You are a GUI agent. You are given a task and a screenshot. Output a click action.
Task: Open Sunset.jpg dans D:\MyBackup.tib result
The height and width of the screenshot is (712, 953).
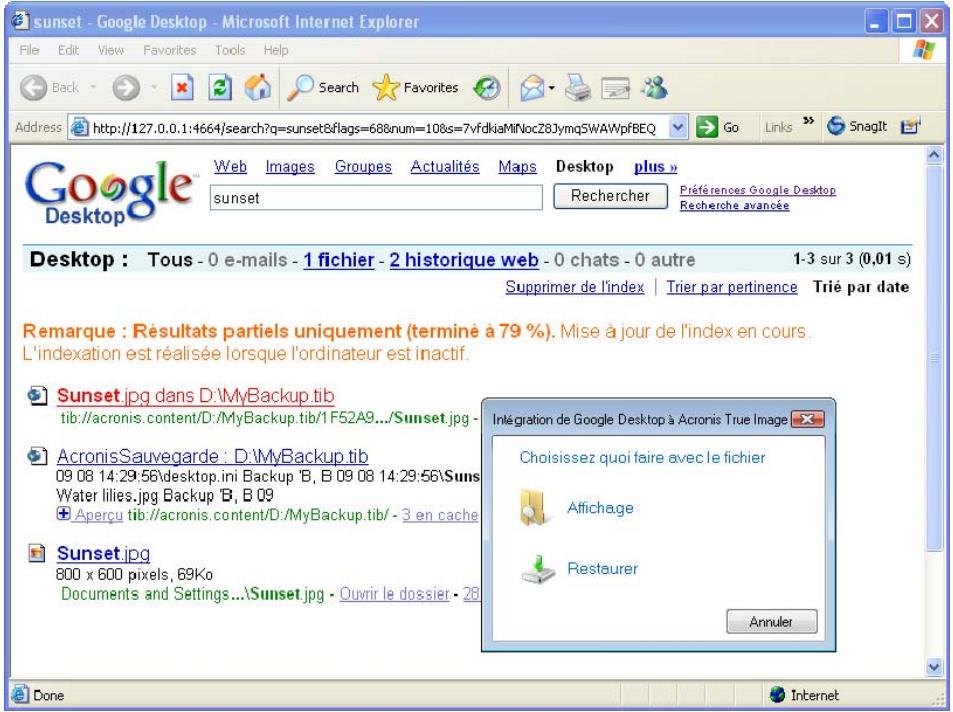coord(195,396)
